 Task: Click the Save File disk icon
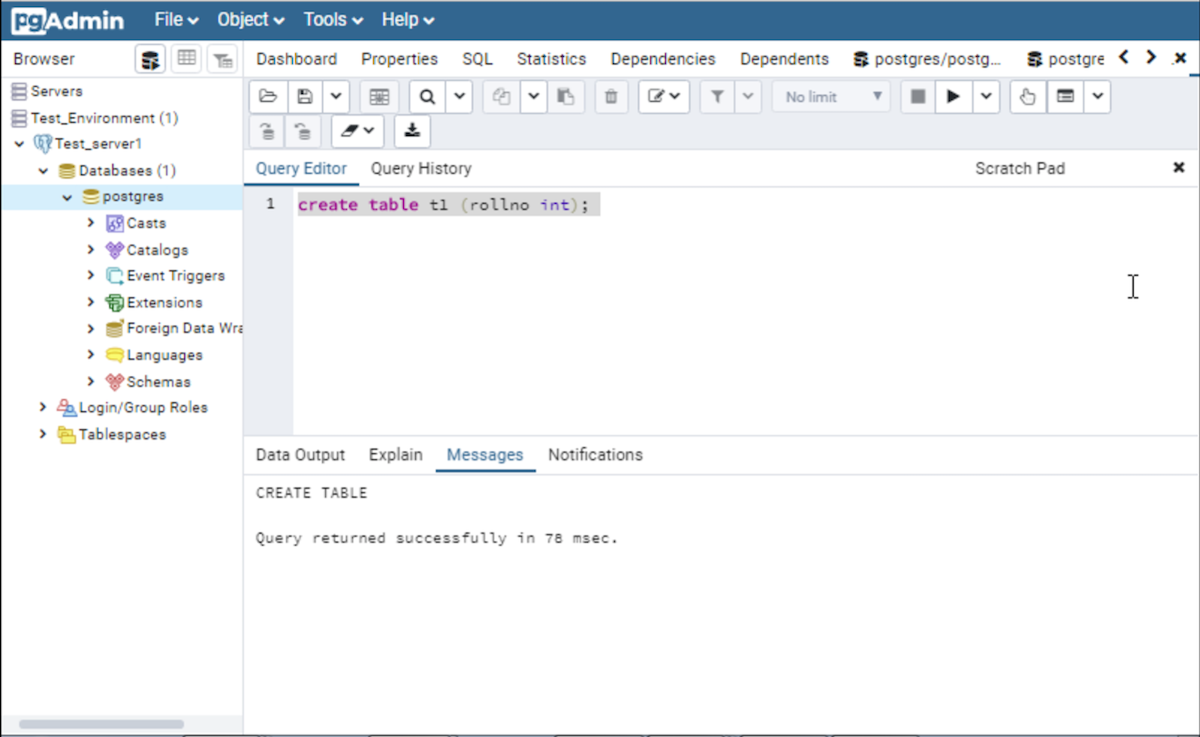pyautogui.click(x=306, y=97)
